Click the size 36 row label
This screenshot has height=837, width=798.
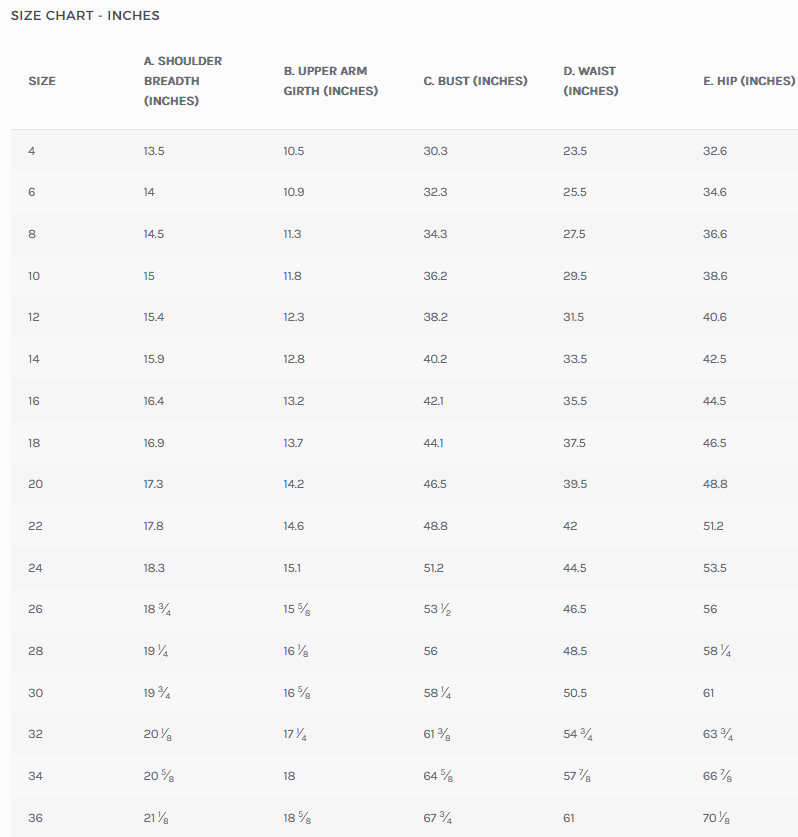coord(35,818)
